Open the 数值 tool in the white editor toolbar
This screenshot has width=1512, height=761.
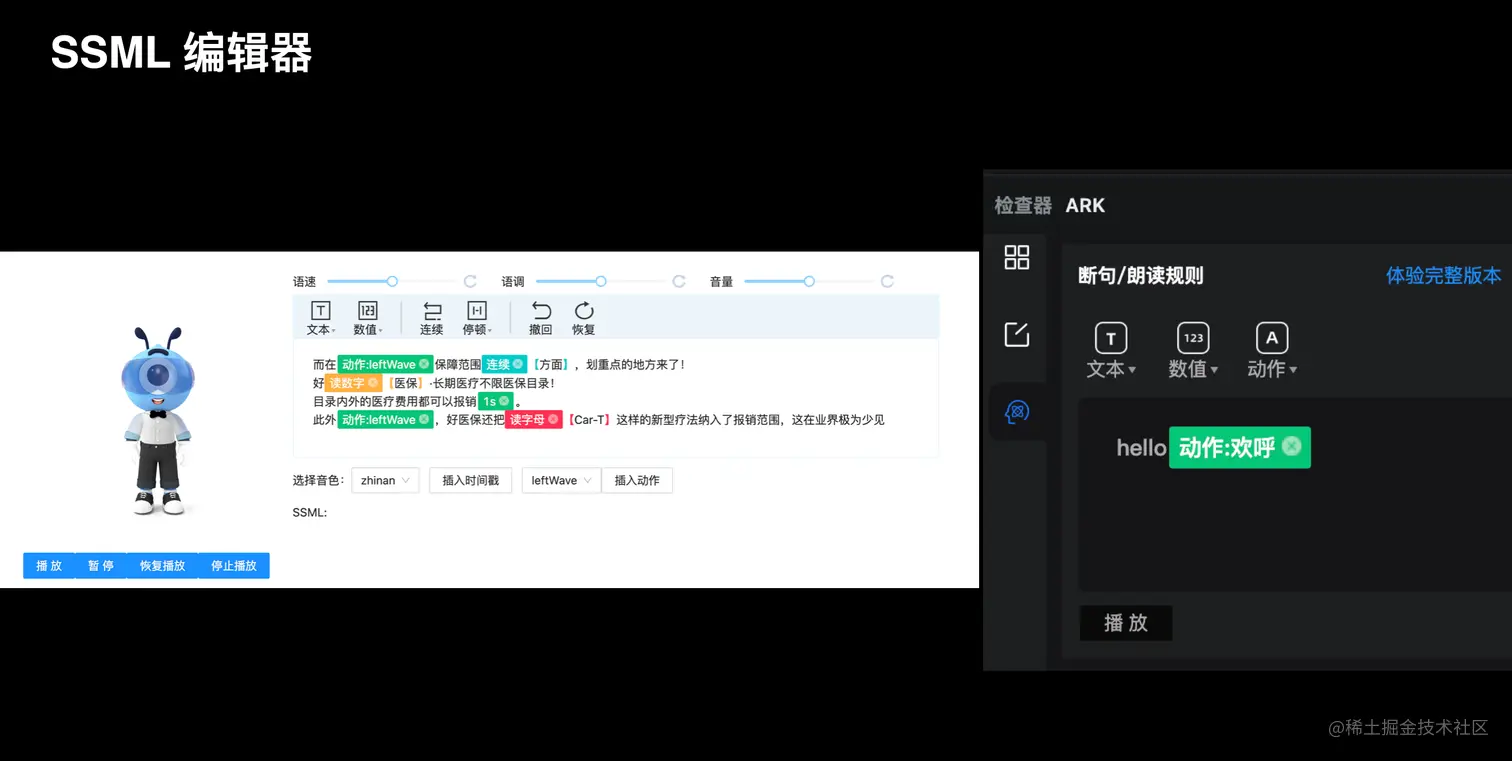click(x=367, y=318)
